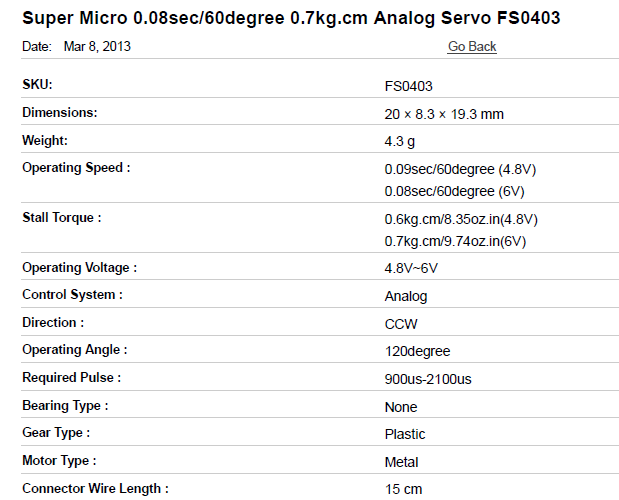This screenshot has width=619, height=500.
Task: Click the Gear Type value Plastic
Action: click(x=405, y=434)
